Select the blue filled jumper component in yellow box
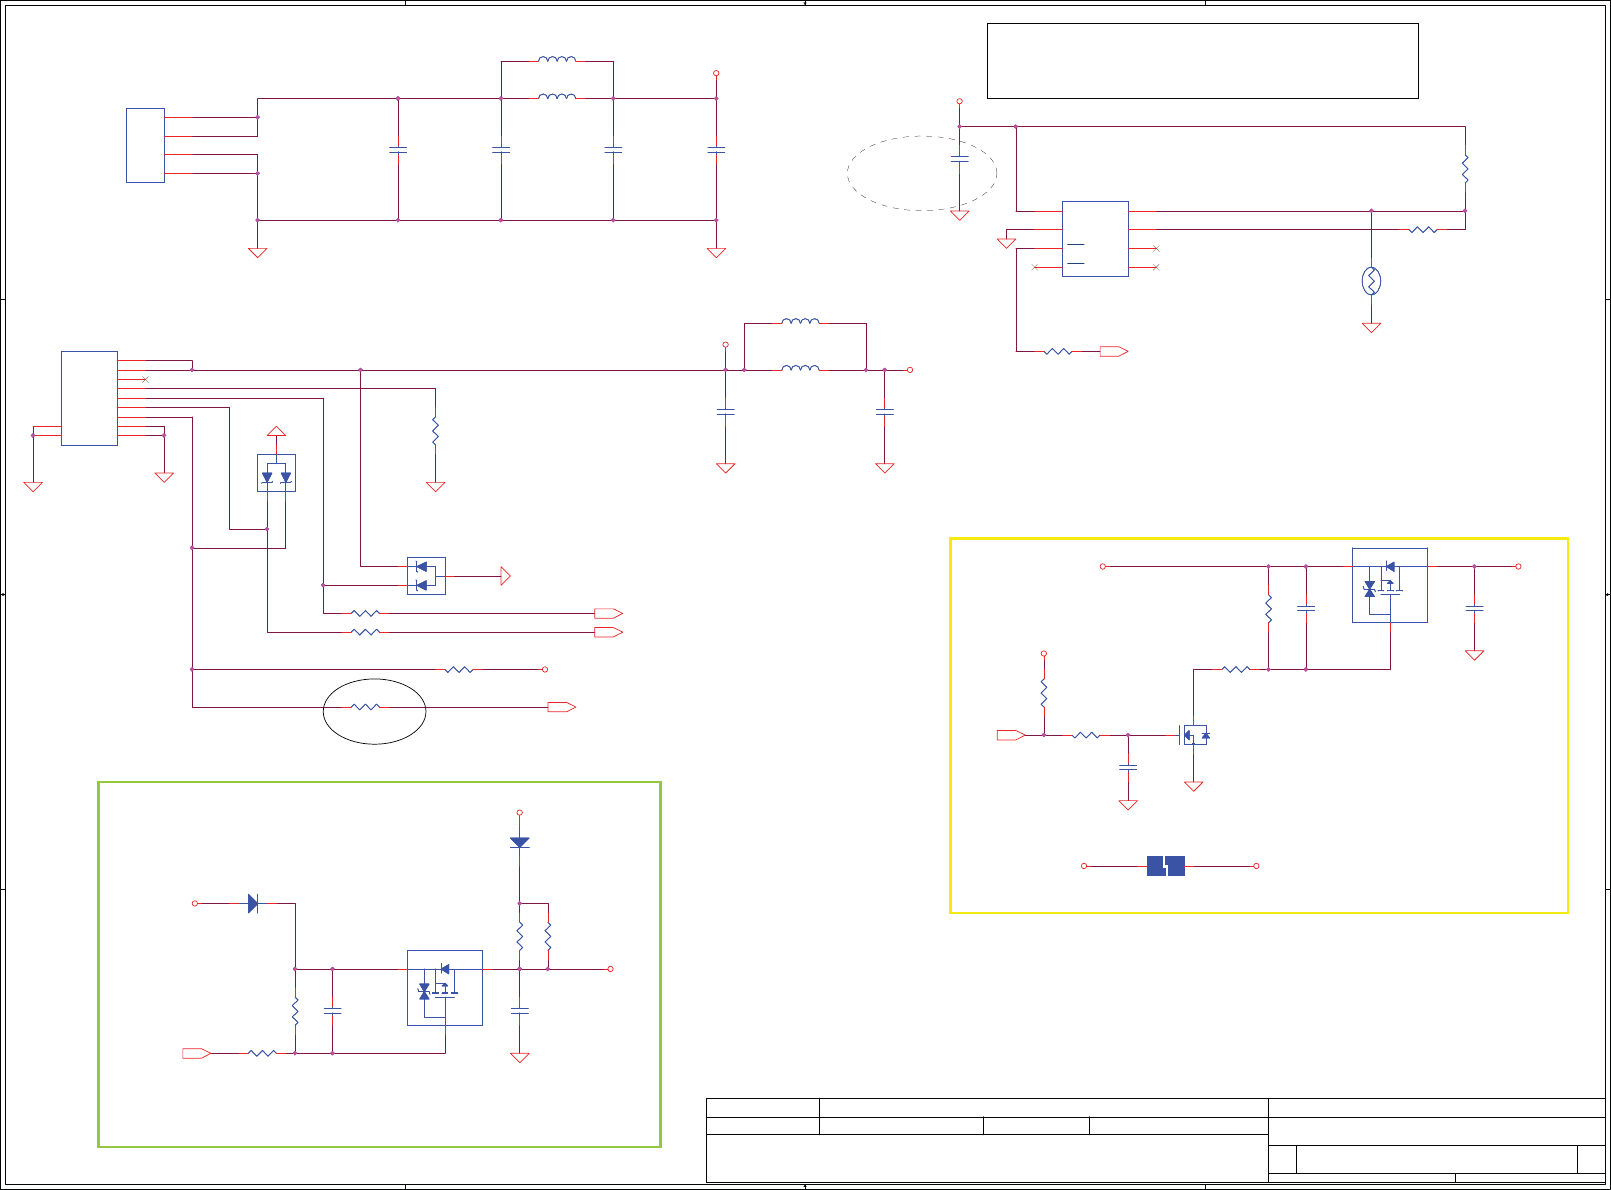 pos(1166,866)
